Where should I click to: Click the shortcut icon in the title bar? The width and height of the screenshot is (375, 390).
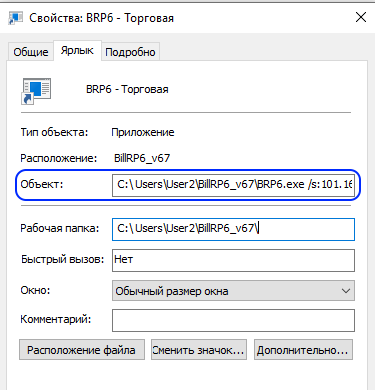15,17
